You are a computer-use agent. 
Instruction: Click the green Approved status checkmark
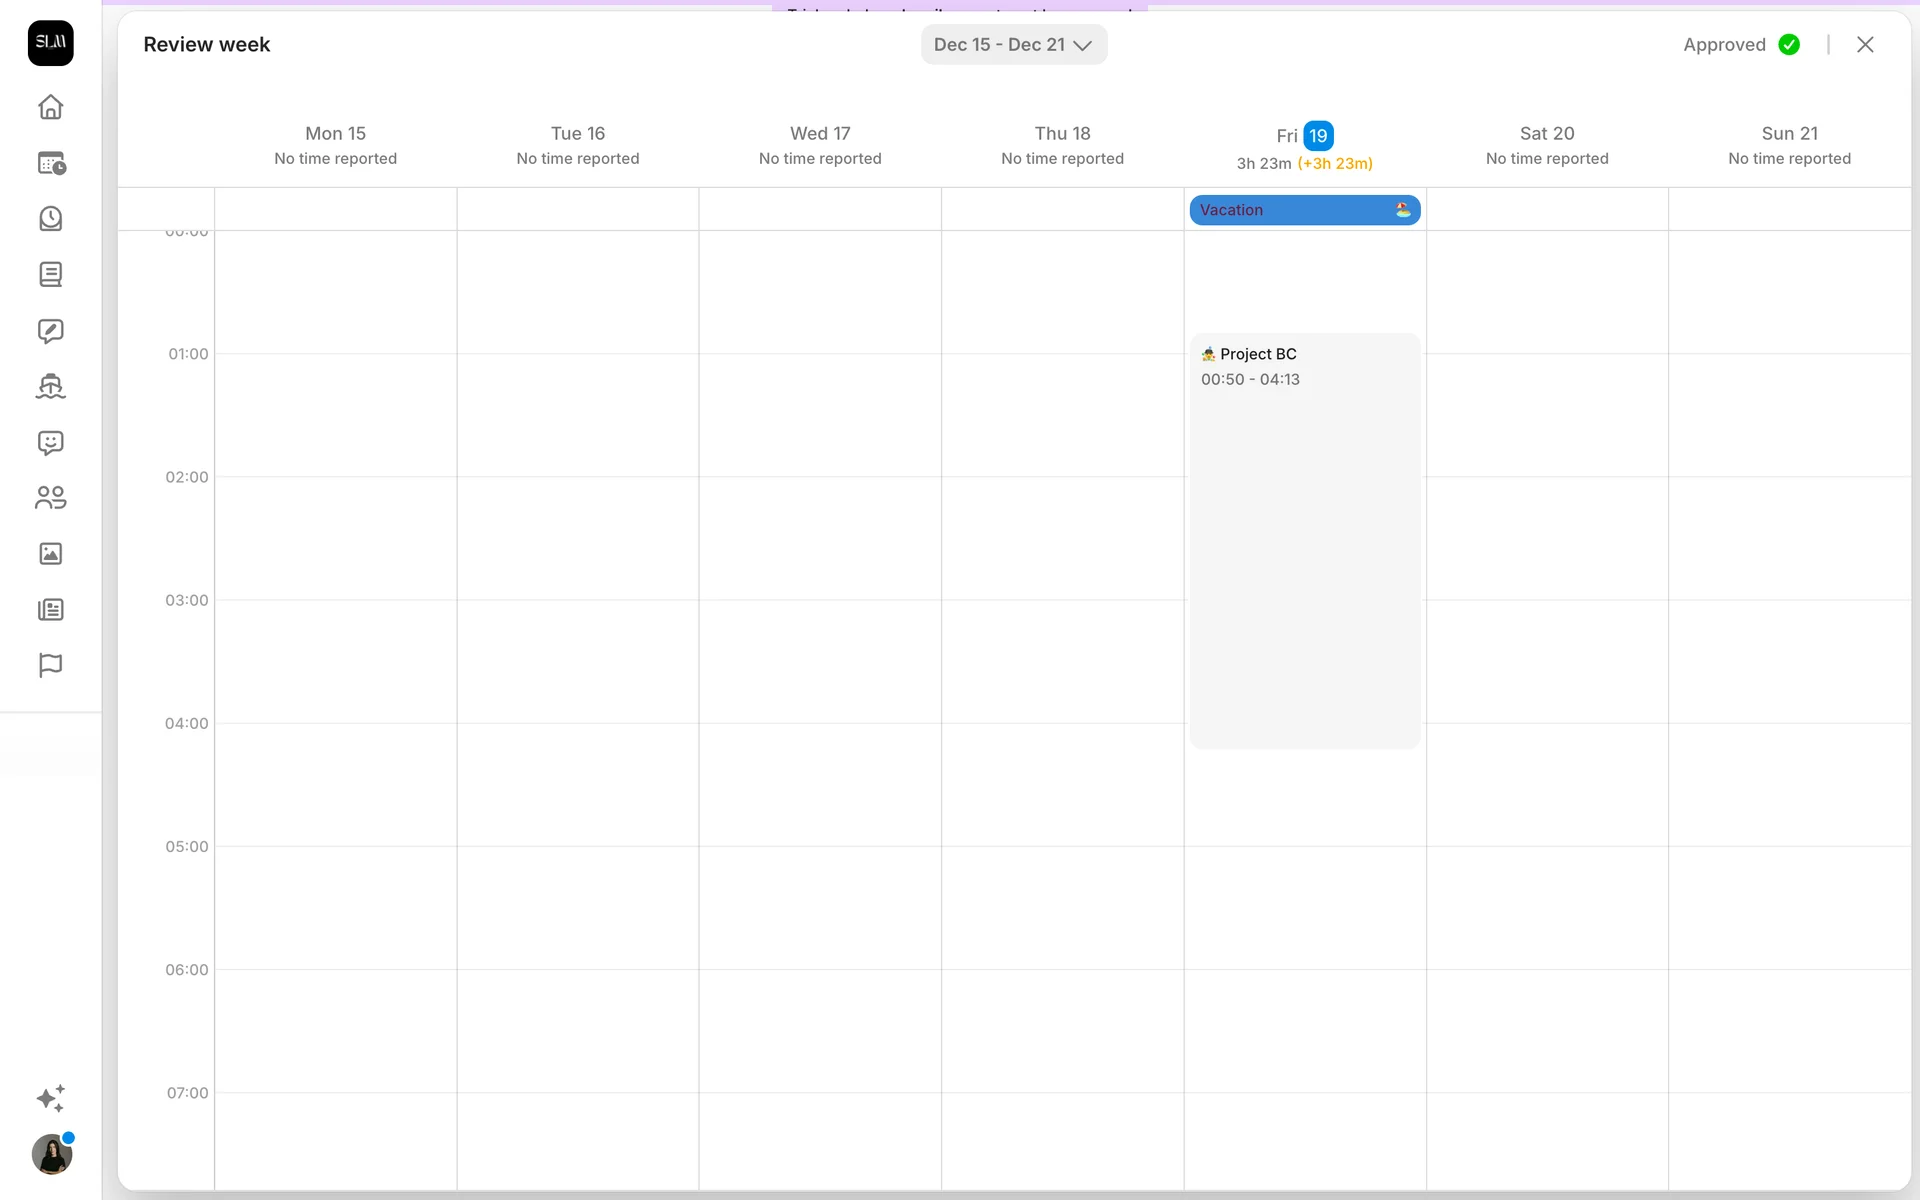[1789, 45]
